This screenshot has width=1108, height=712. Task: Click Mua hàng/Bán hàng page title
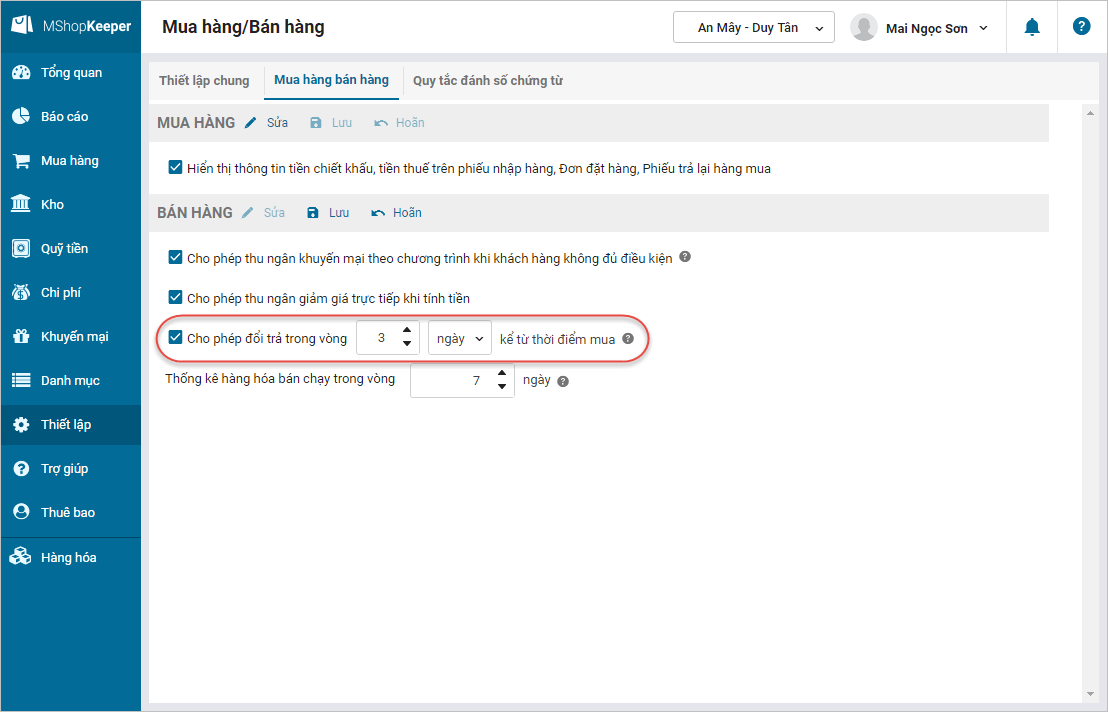[243, 27]
